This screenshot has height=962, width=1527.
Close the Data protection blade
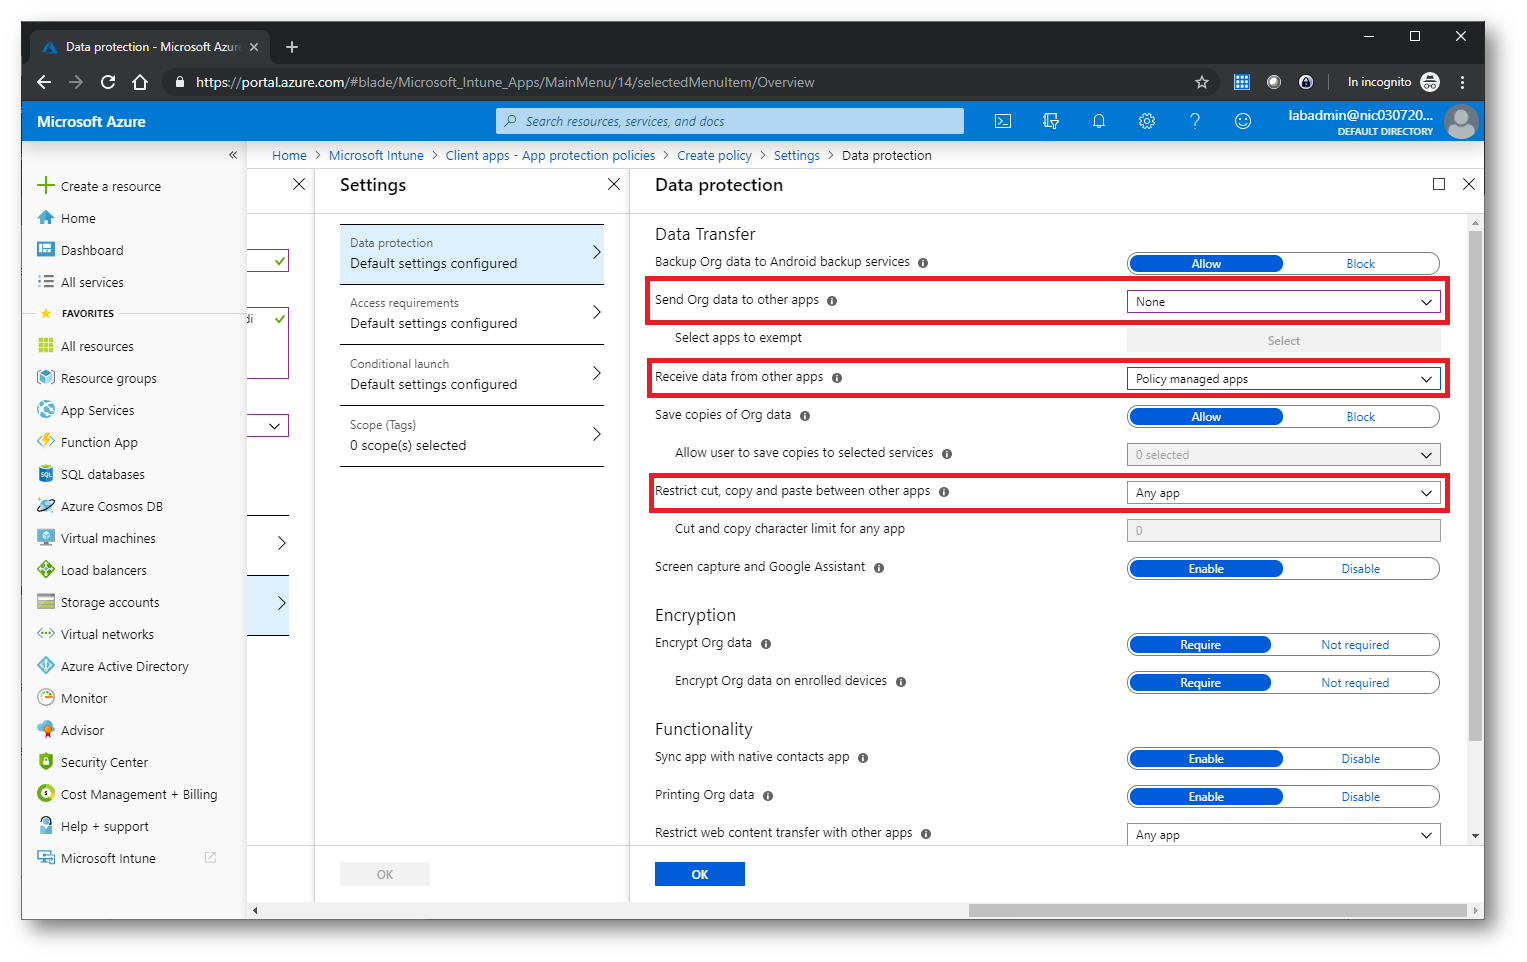click(x=1469, y=184)
